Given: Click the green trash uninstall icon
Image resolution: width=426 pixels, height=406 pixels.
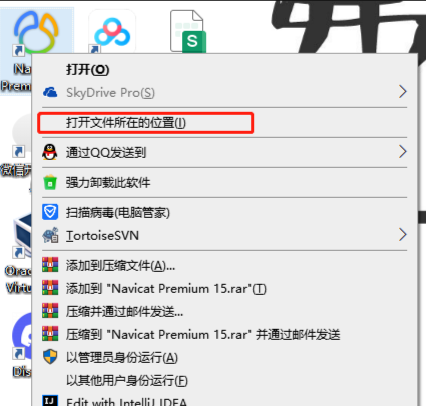Looking at the screenshot, I should click(x=50, y=182).
